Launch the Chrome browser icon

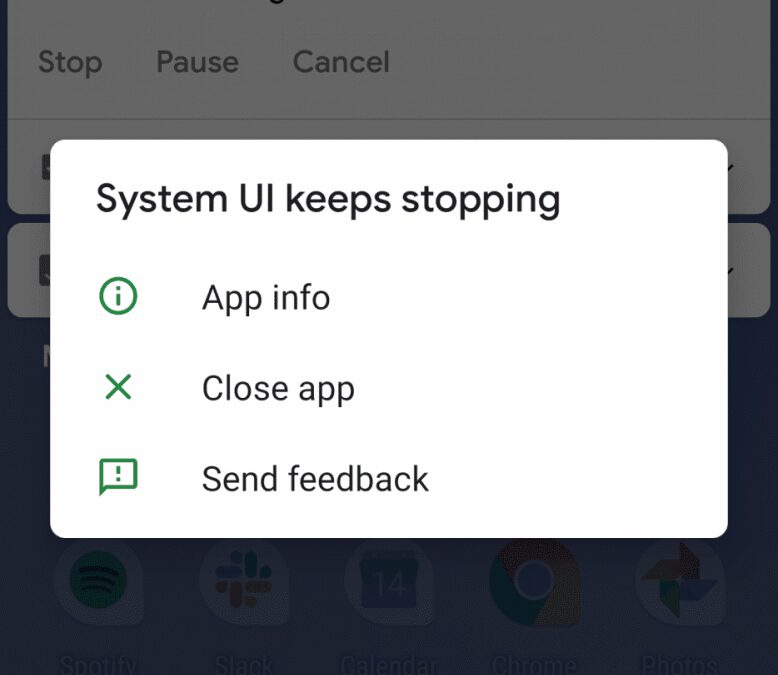coord(534,579)
